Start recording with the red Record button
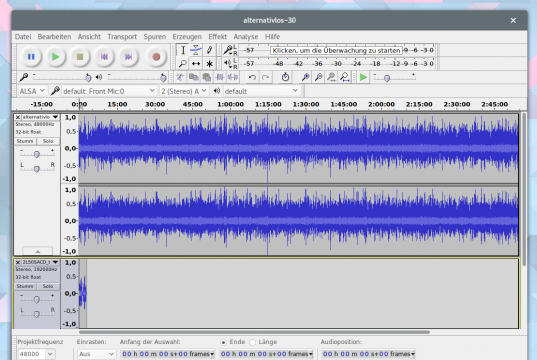537x360 pixels. coord(156,57)
